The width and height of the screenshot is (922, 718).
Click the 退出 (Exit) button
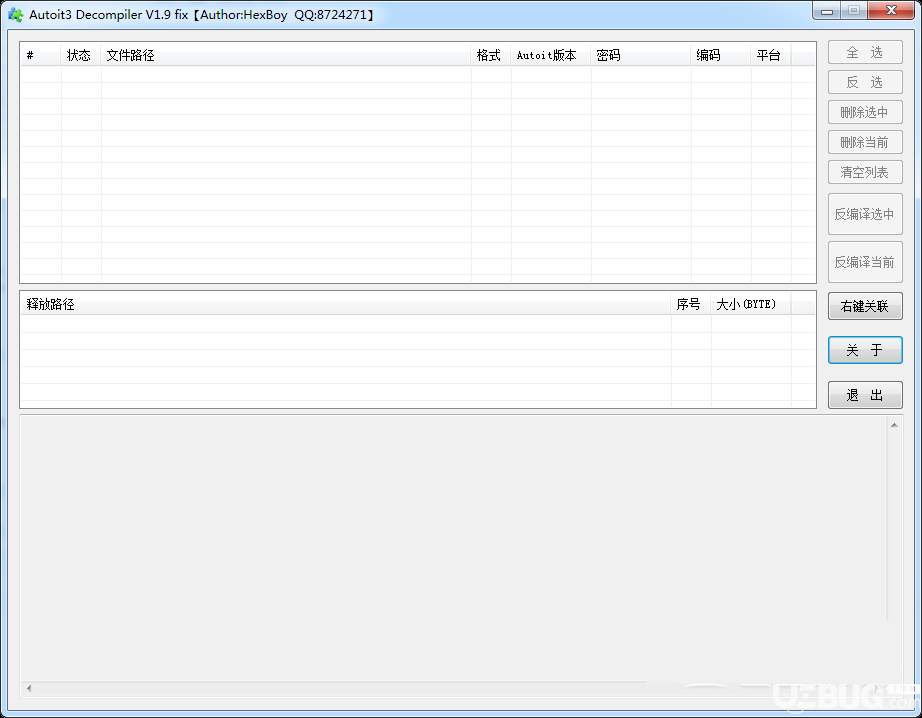[865, 395]
